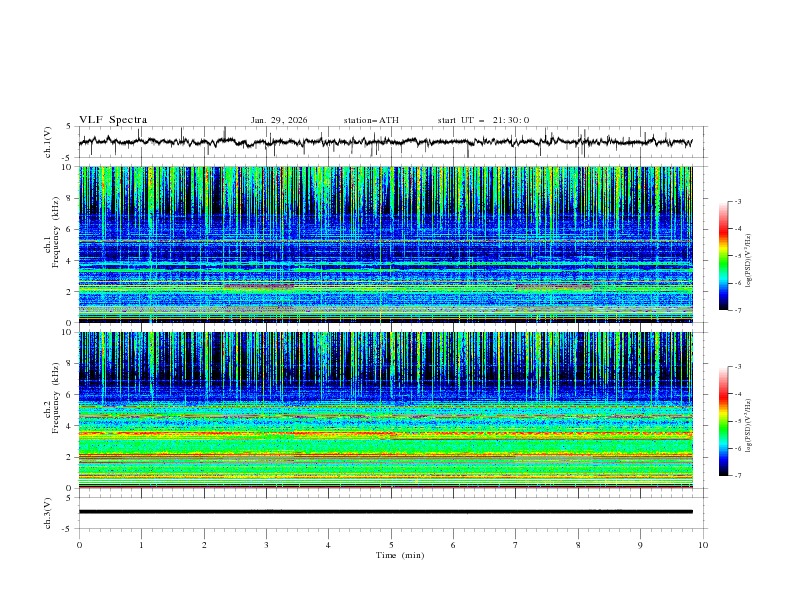Screen dimensions: 792x612
Task: Click the "-3" label on upper colorbar
Action: (736, 202)
